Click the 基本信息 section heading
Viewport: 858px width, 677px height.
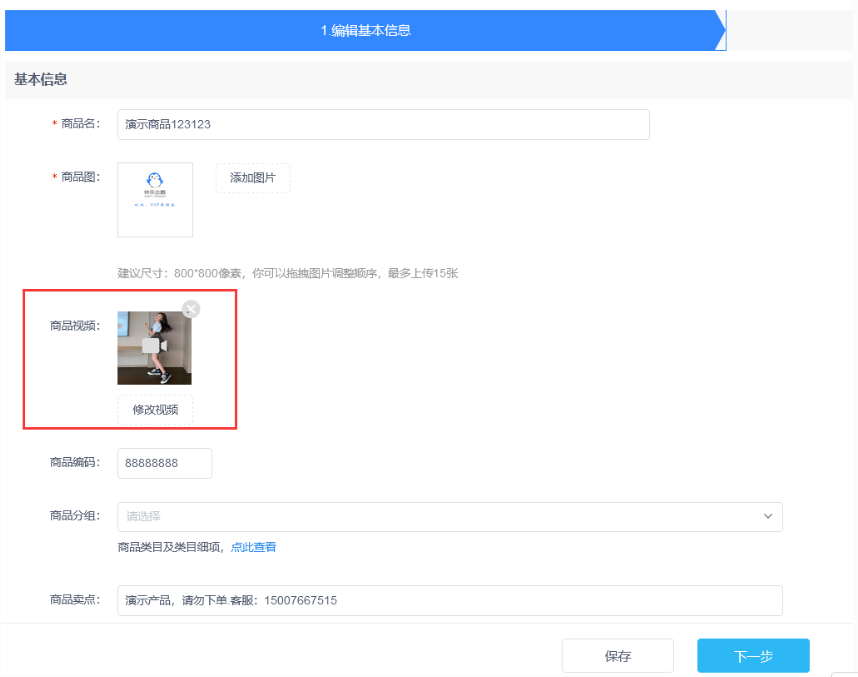point(40,79)
